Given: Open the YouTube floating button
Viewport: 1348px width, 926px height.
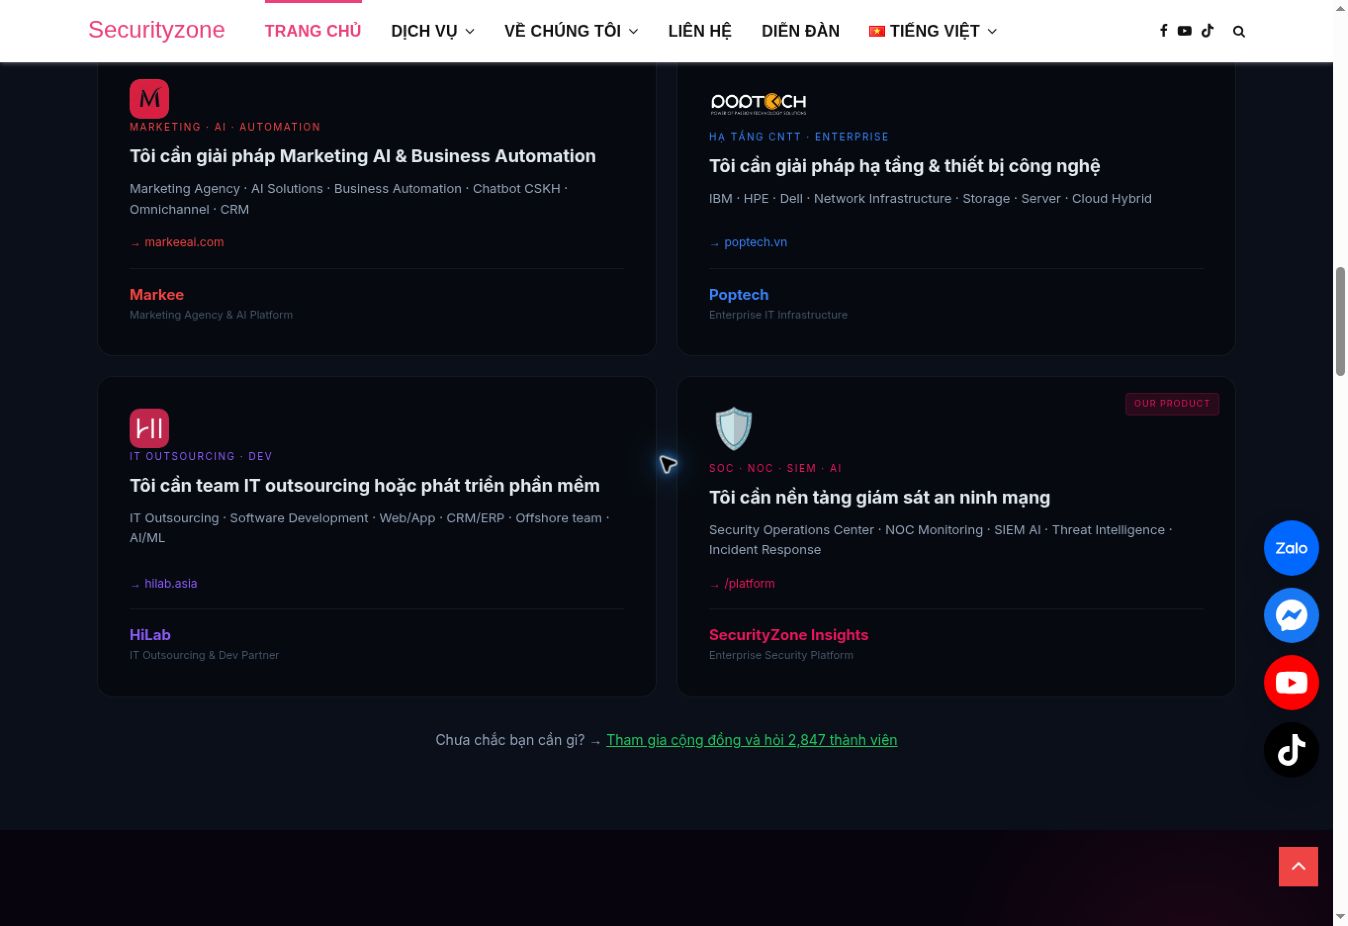Looking at the screenshot, I should tap(1291, 683).
